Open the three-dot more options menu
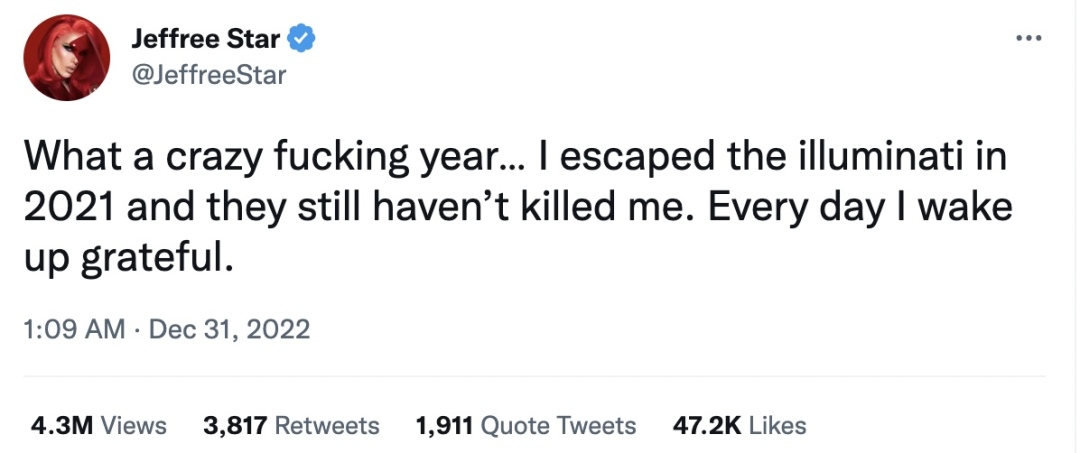The width and height of the screenshot is (1080, 453). click(1028, 38)
